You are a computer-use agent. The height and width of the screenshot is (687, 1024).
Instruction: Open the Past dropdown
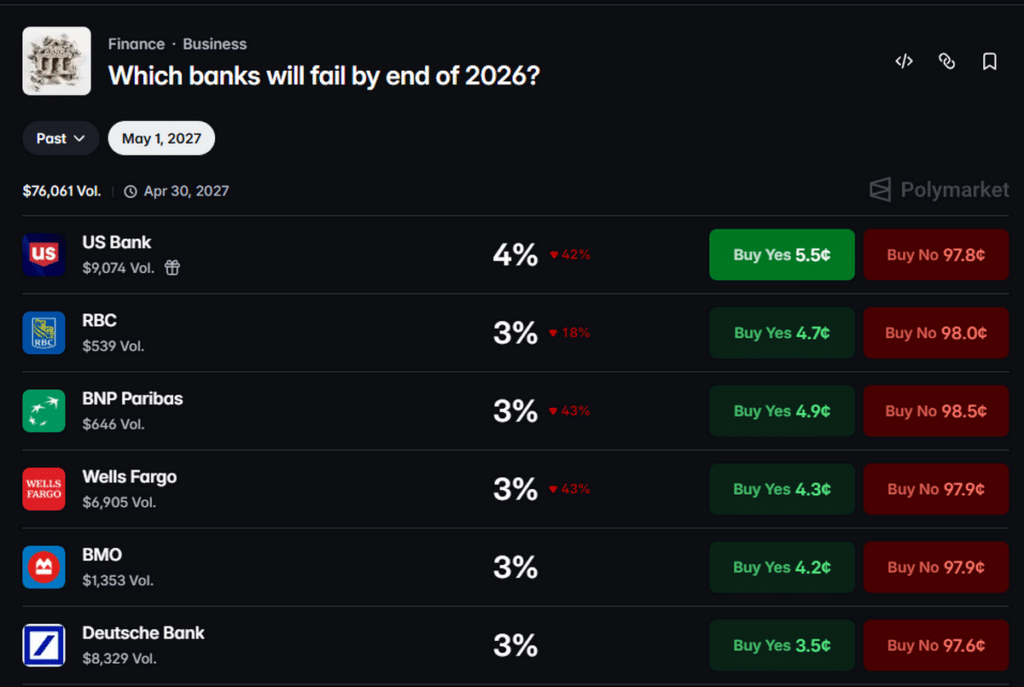61,138
